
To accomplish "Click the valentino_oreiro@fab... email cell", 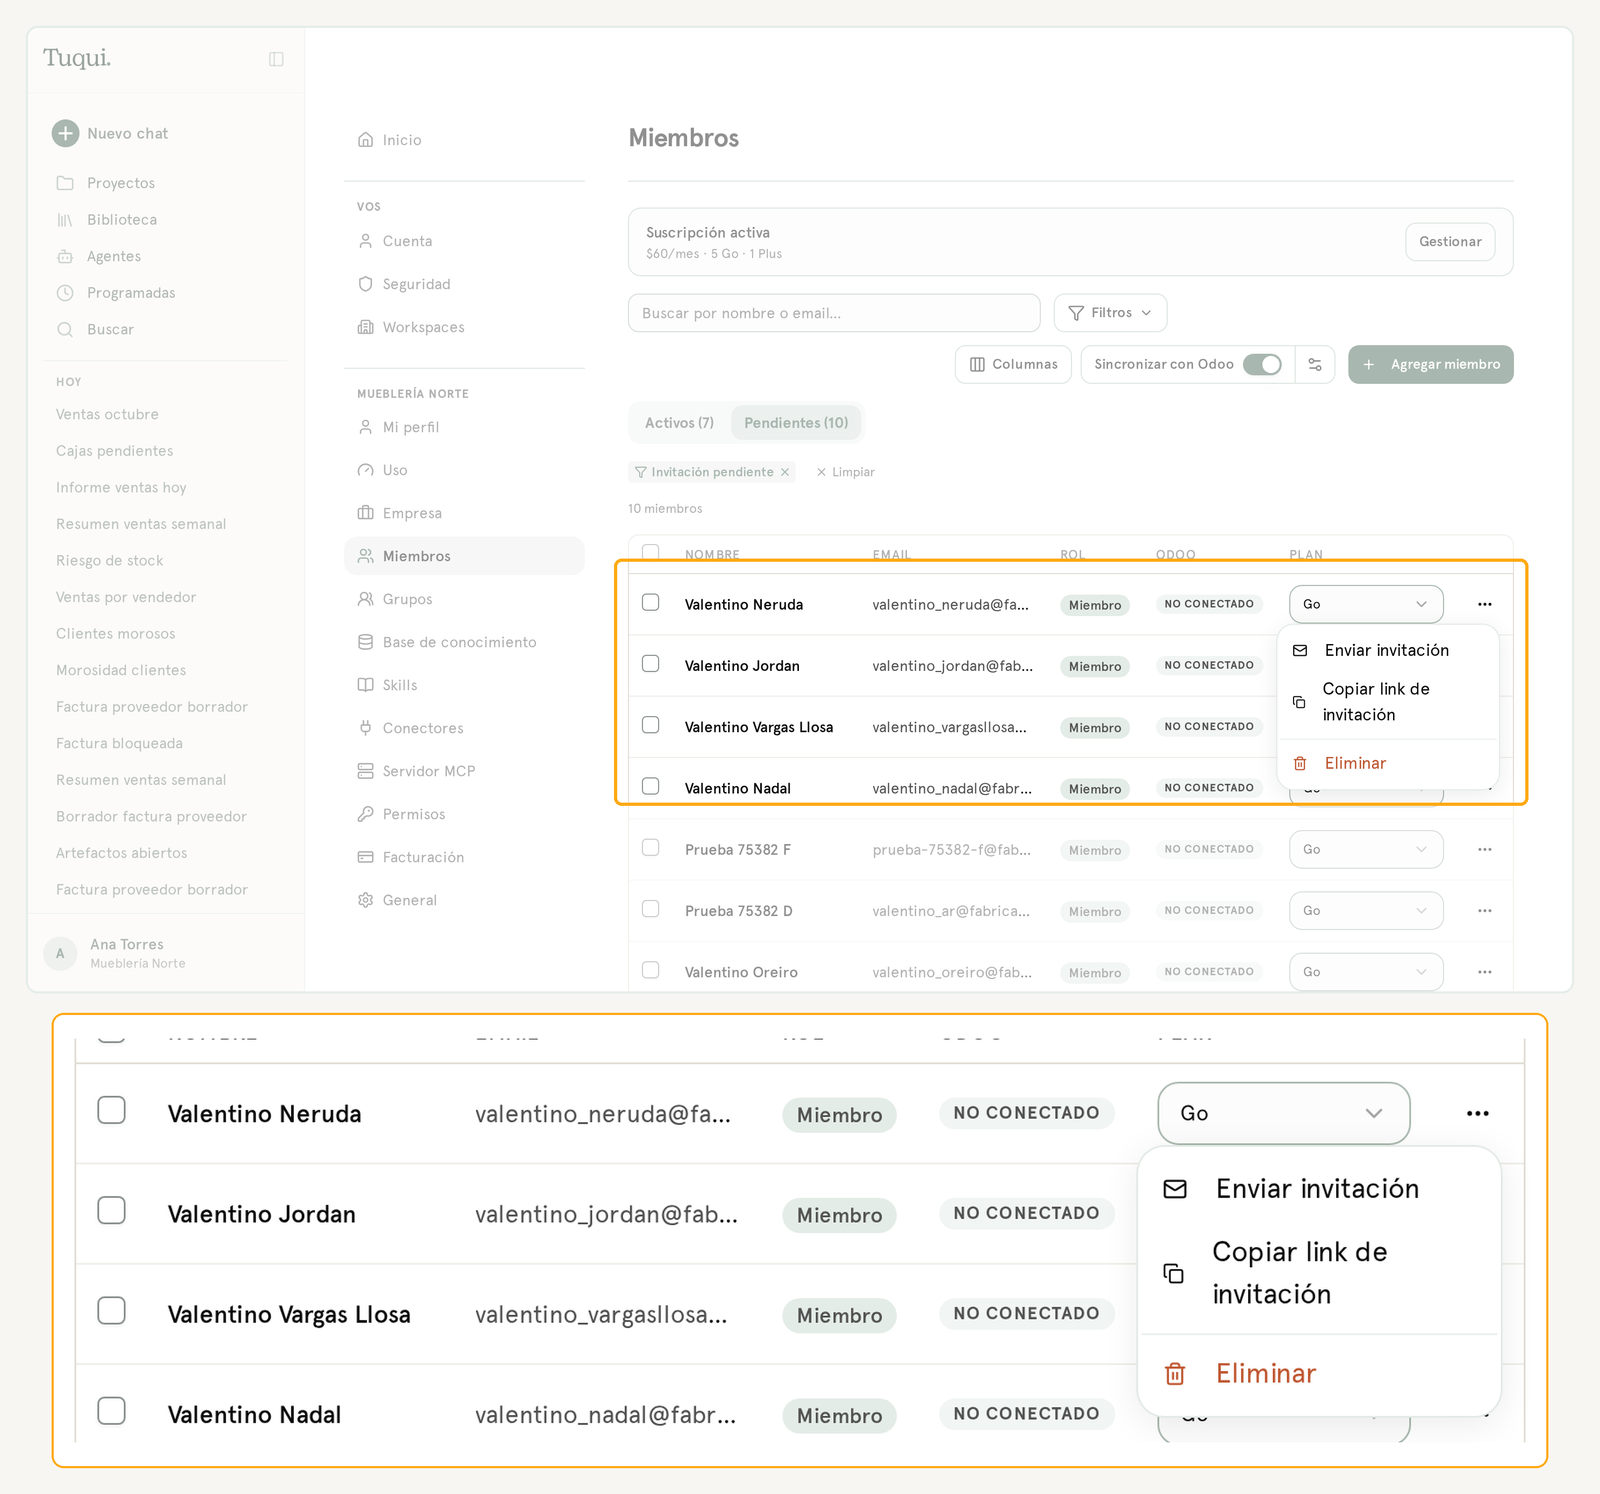I will (x=951, y=972).
